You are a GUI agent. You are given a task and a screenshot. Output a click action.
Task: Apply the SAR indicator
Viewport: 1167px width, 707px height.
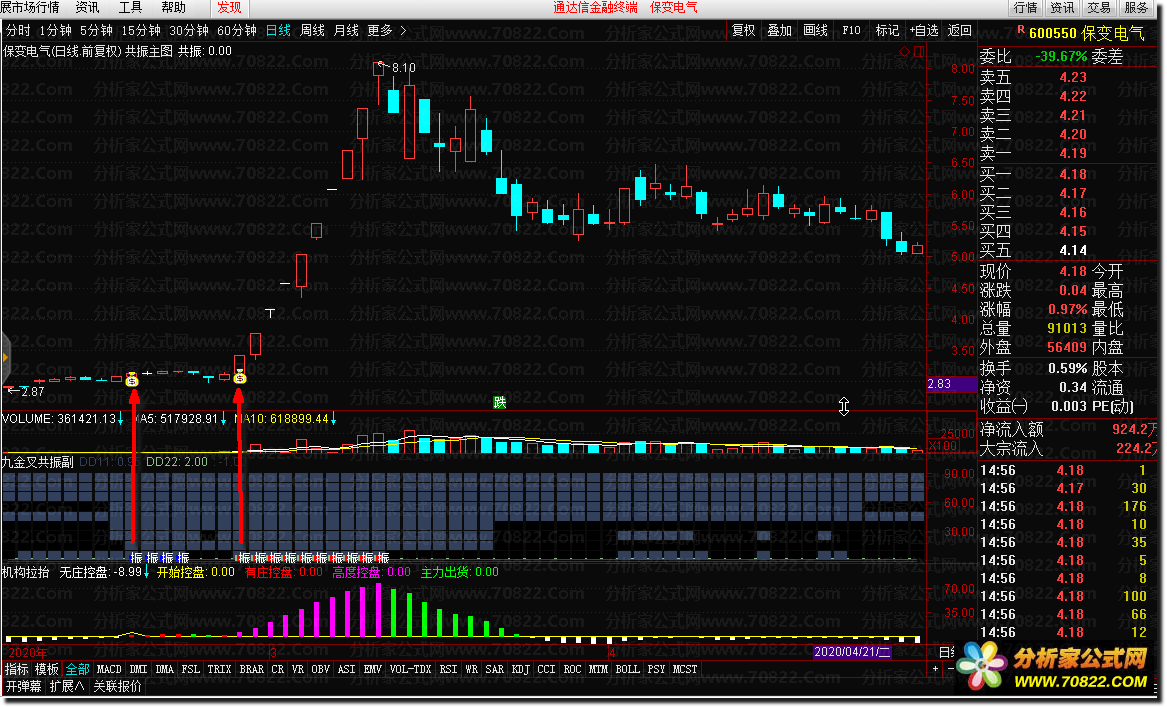click(x=495, y=669)
